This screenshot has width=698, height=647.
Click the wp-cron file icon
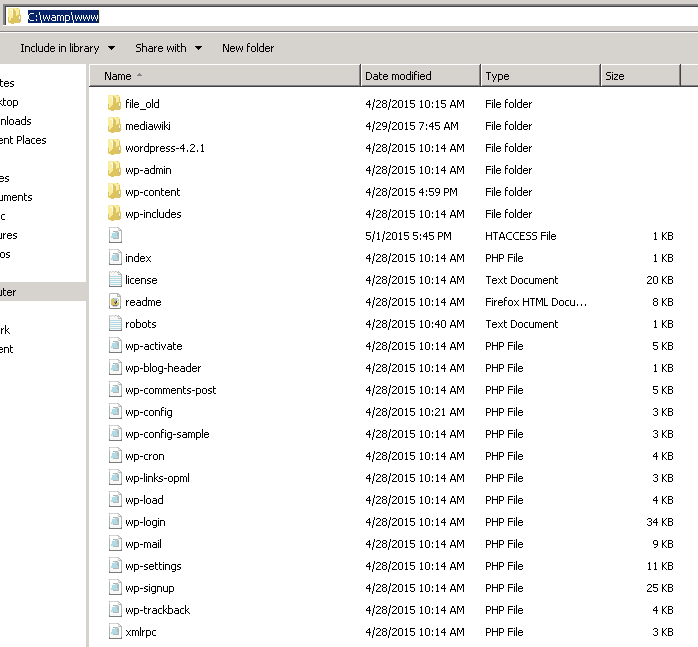(115, 455)
